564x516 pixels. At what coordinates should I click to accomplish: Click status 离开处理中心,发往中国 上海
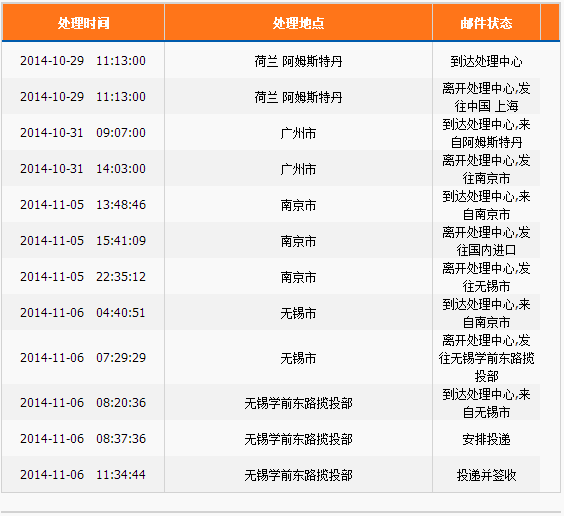click(486, 97)
